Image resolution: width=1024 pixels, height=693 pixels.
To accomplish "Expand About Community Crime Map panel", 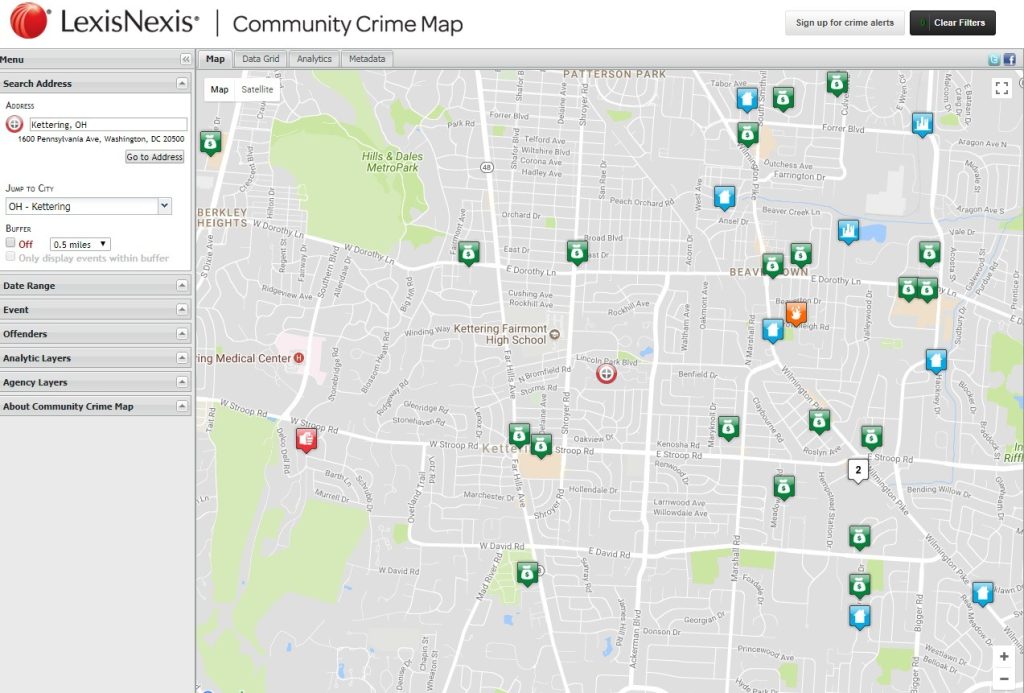I will [182, 406].
